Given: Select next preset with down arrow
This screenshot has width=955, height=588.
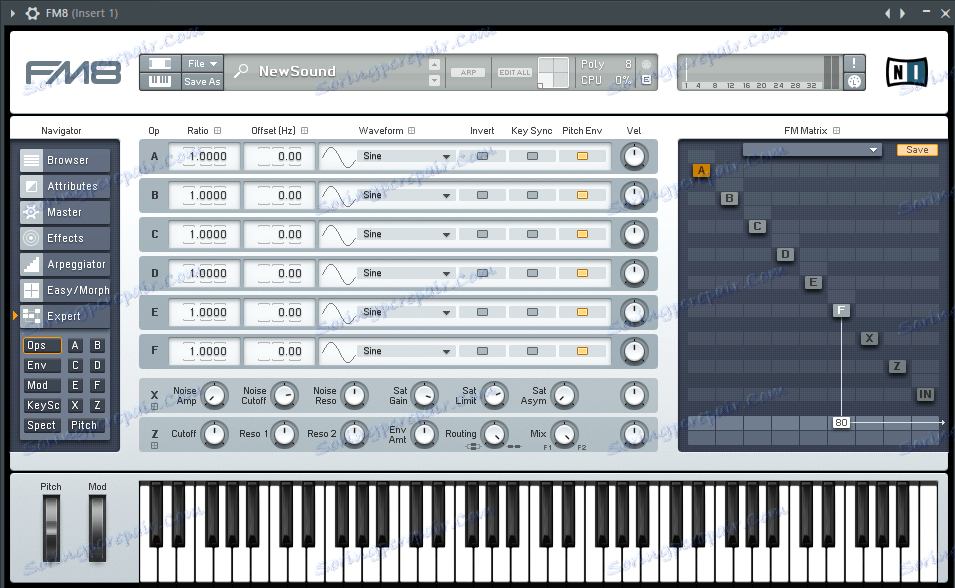Looking at the screenshot, I should click(x=434, y=80).
